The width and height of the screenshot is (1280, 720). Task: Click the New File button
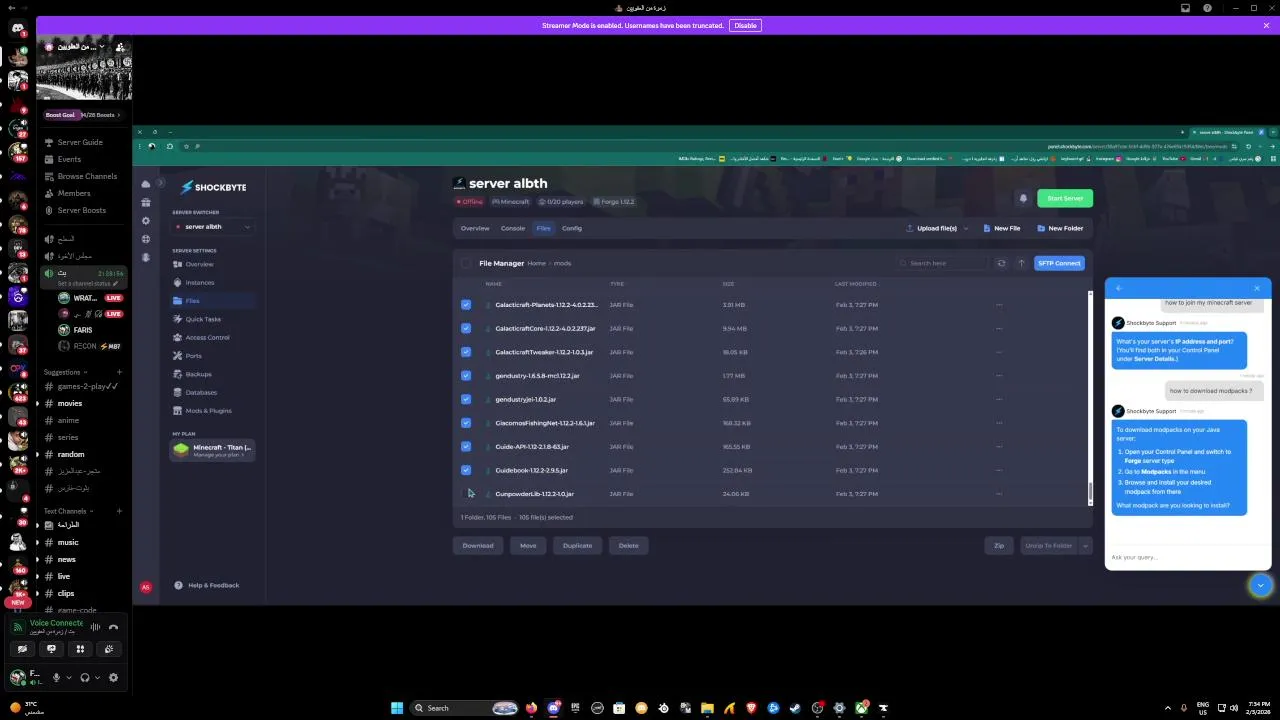(x=1001, y=228)
